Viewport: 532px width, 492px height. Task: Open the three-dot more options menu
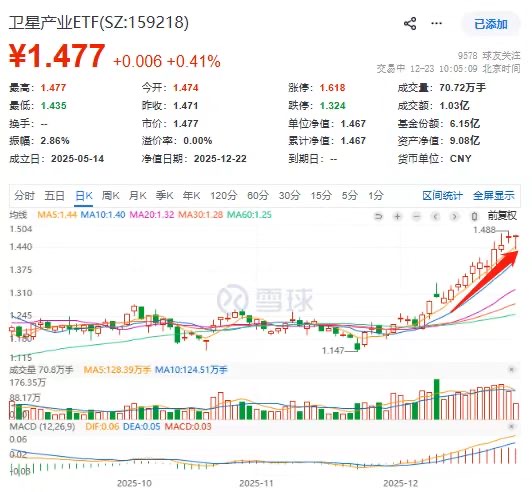[x=436, y=23]
